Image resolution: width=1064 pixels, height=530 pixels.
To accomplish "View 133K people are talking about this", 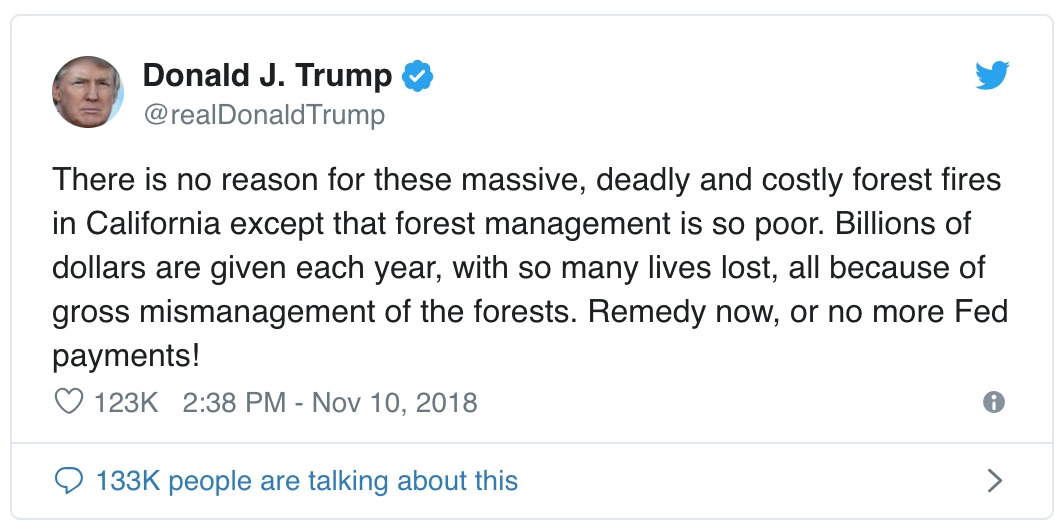I will coord(307,481).
